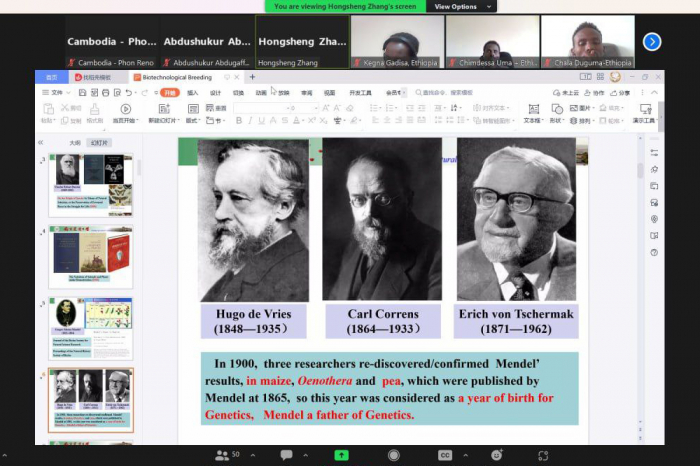Select the Gregor Mendel slide thumbnail

91,329
